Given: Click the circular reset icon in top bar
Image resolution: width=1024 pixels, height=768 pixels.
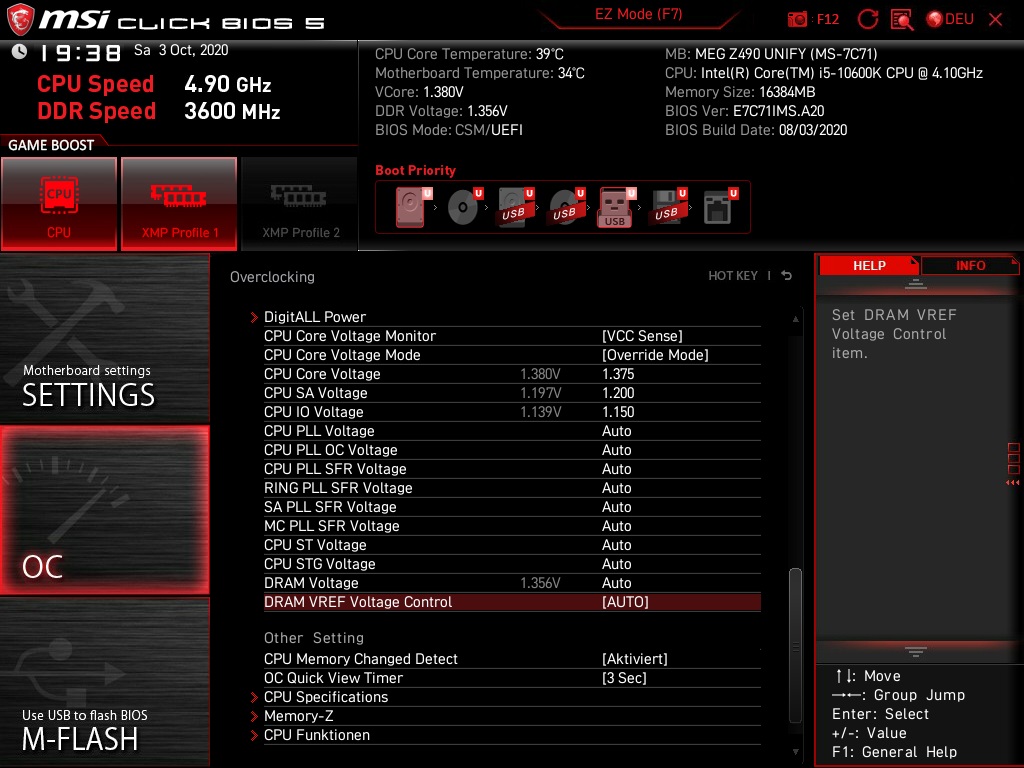Looking at the screenshot, I should [867, 19].
